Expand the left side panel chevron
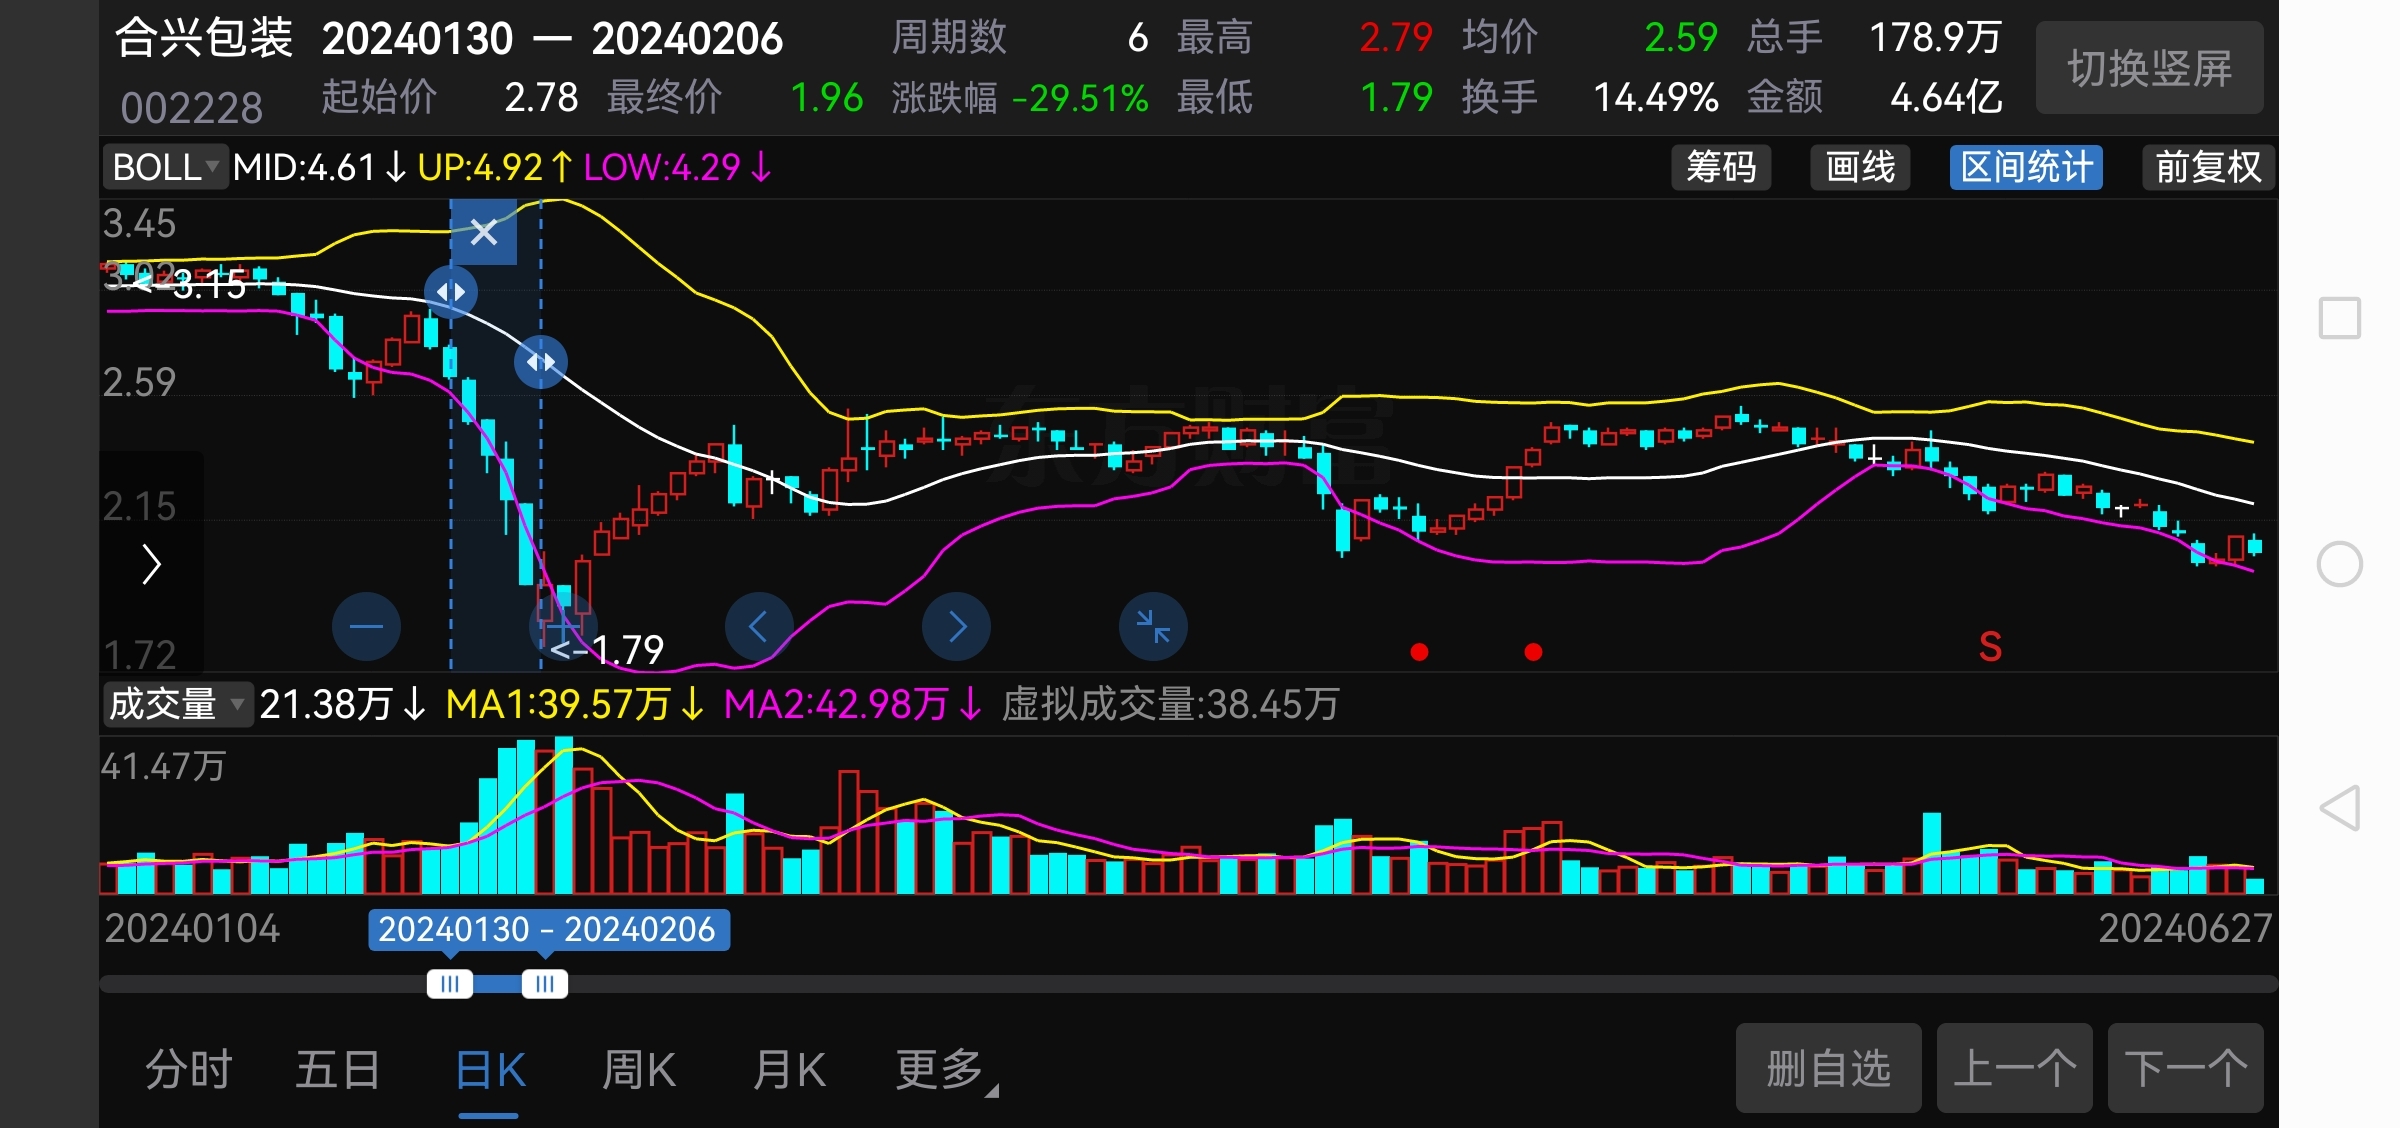The width and height of the screenshot is (2400, 1128). (x=151, y=564)
